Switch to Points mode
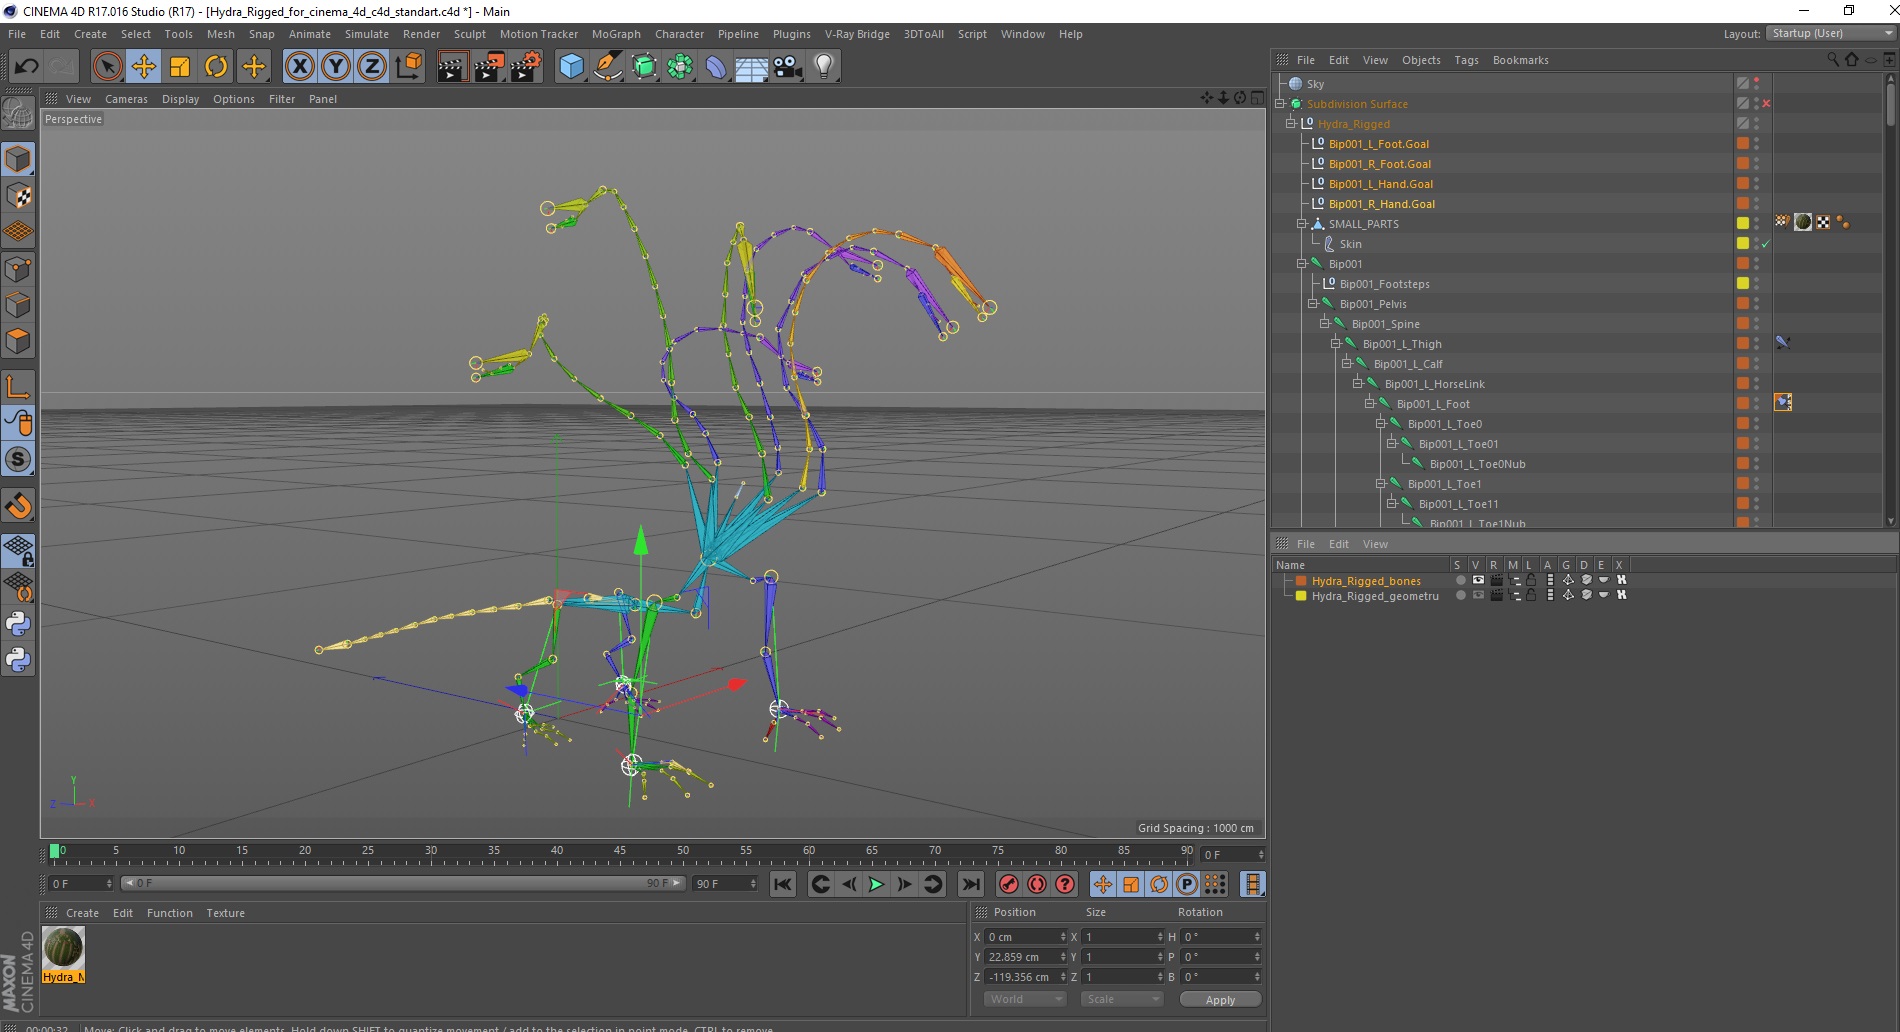Screen dimensions: 1900x1032 (x=18, y=269)
